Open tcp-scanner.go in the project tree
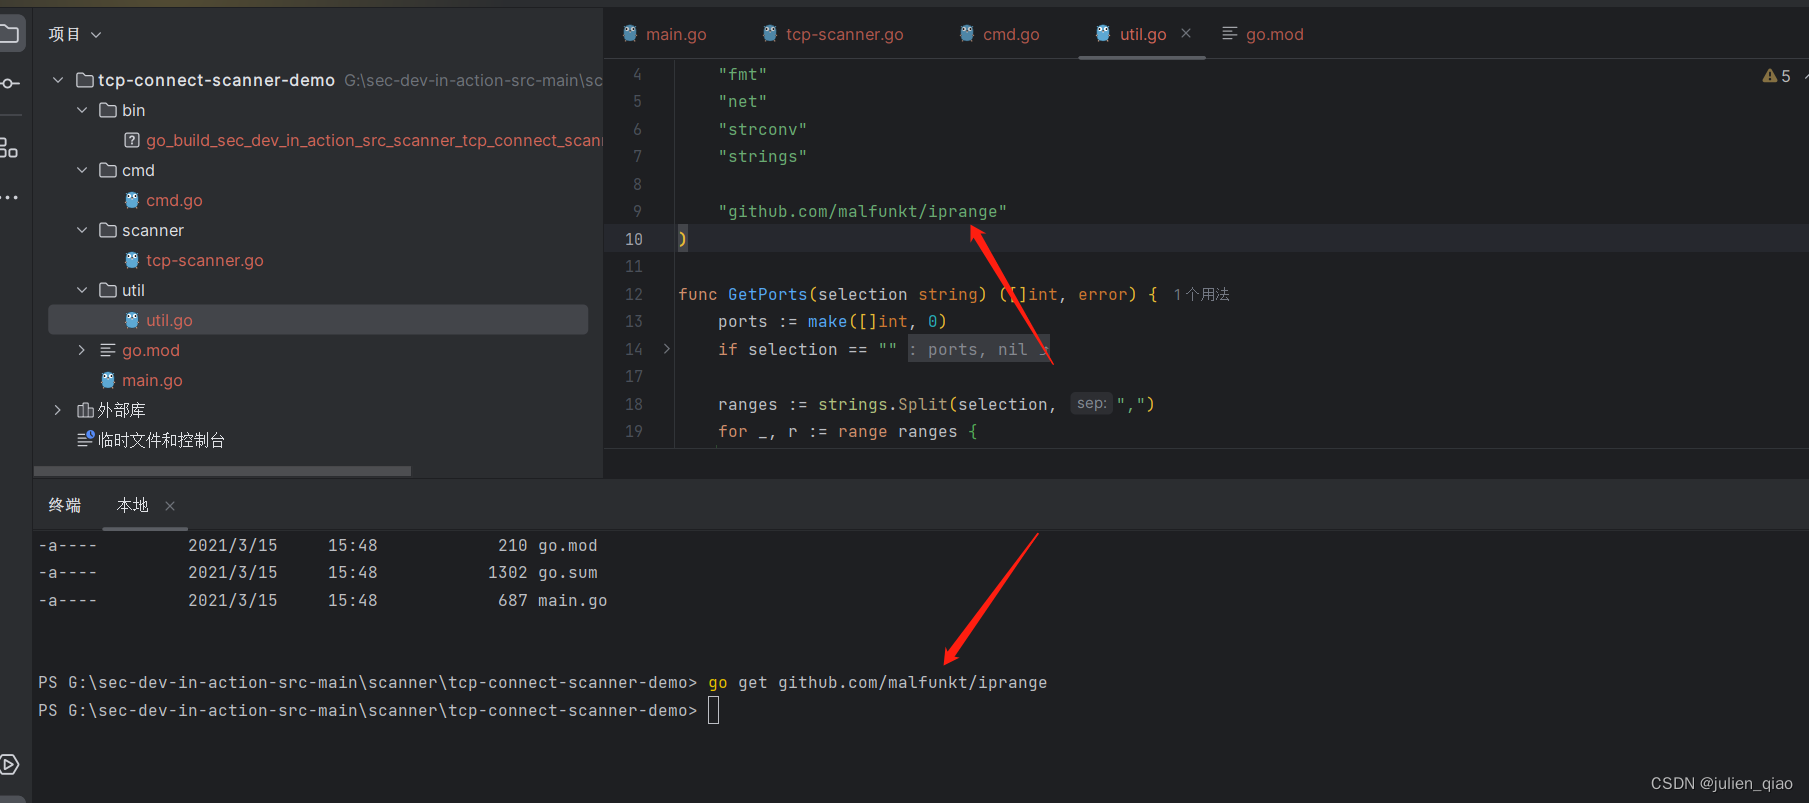1809x803 pixels. coord(205,260)
